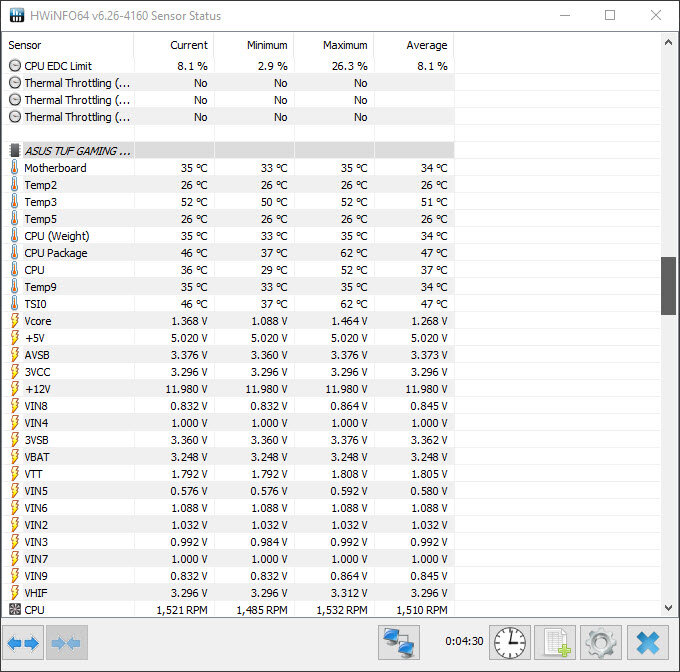Select the CPU Package temperature row
Image resolution: width=680 pixels, height=672 pixels.
(56, 253)
